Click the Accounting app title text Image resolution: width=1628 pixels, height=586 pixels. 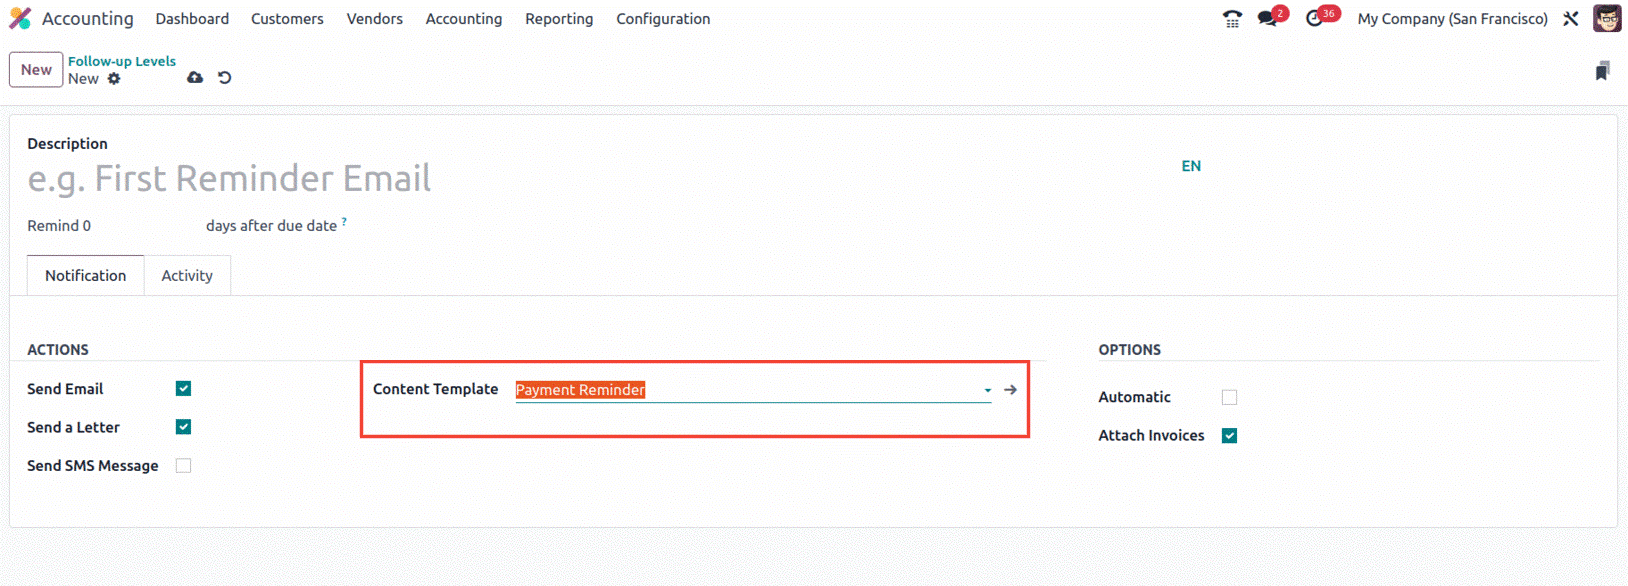click(x=88, y=19)
